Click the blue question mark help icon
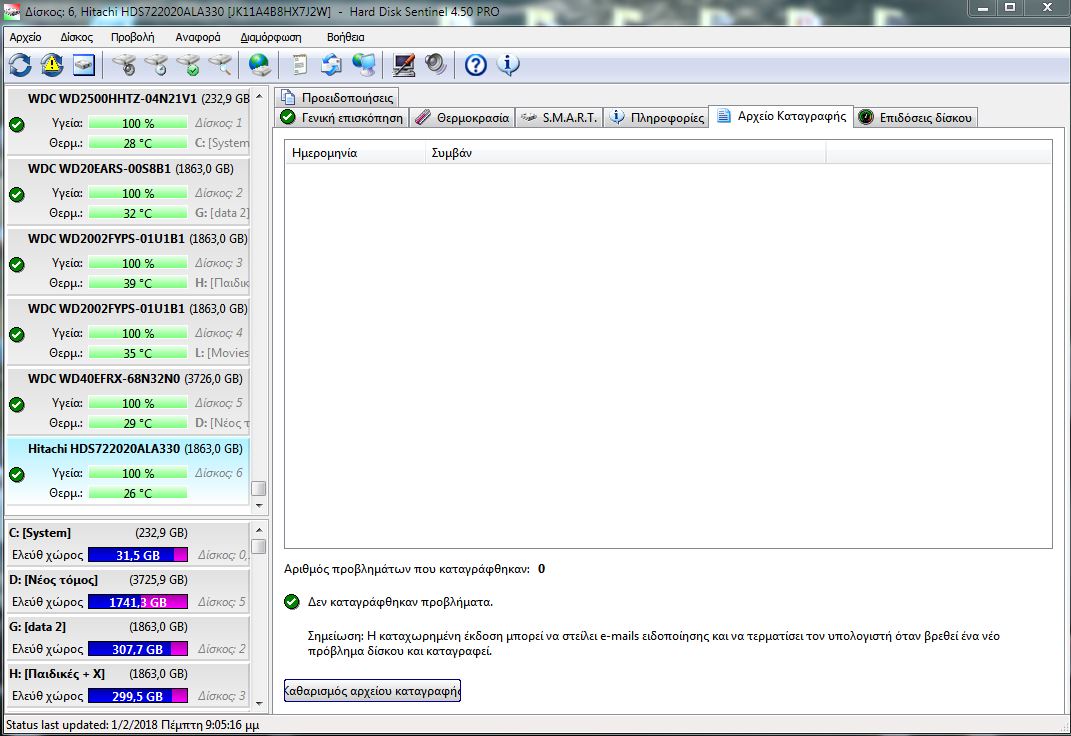The height and width of the screenshot is (736, 1071). tap(475, 65)
